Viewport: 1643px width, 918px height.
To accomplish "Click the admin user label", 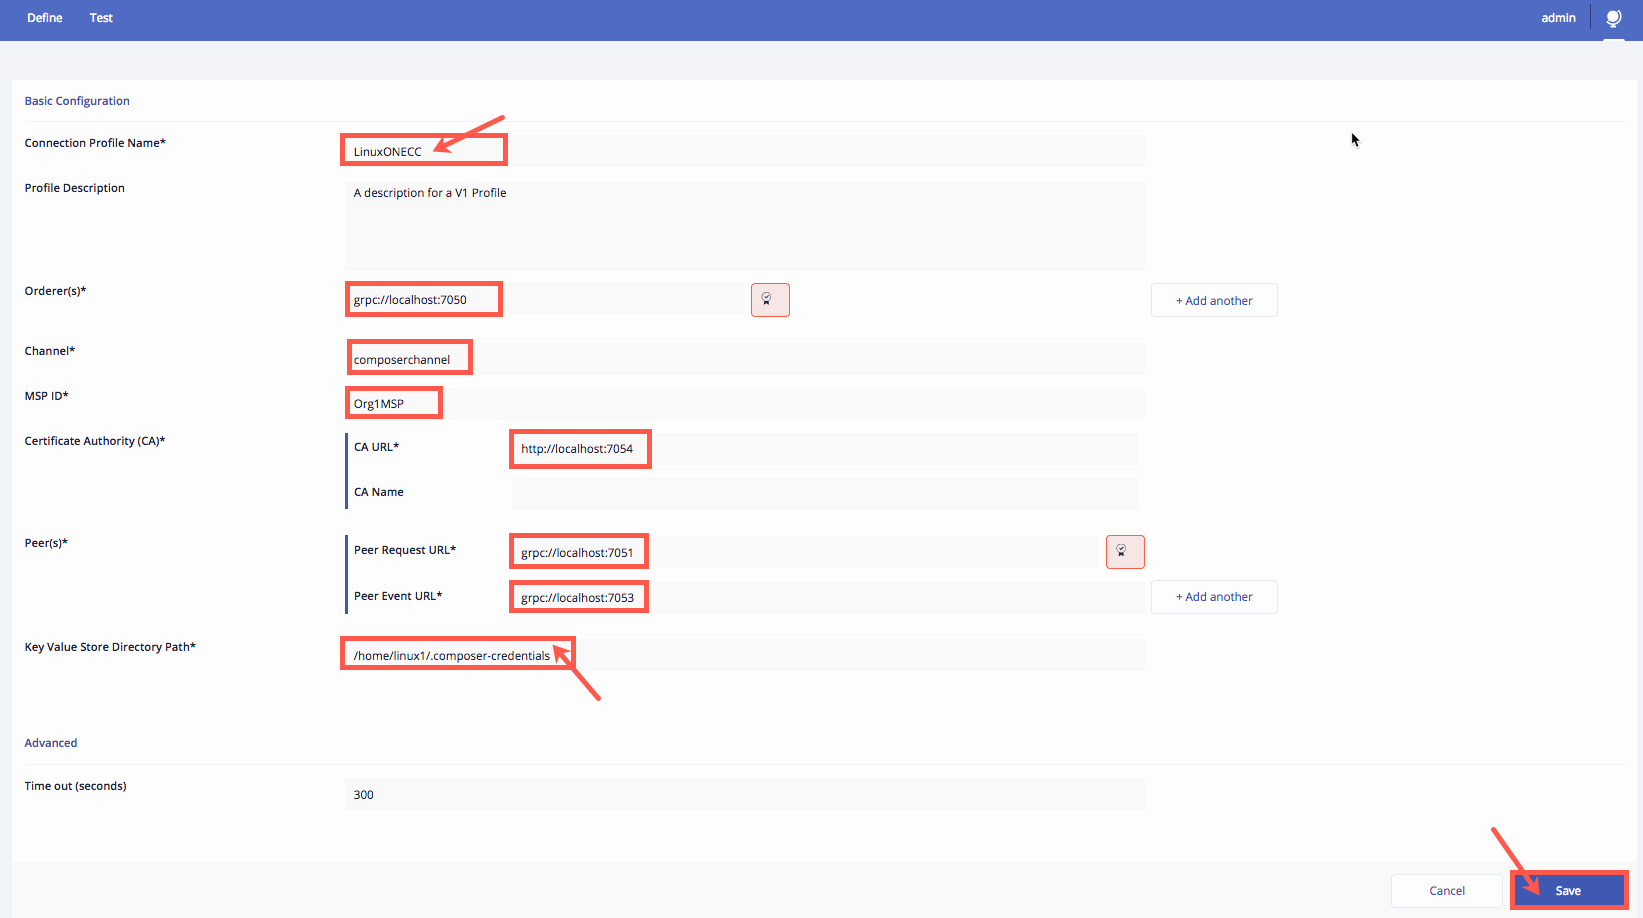I will [1558, 18].
